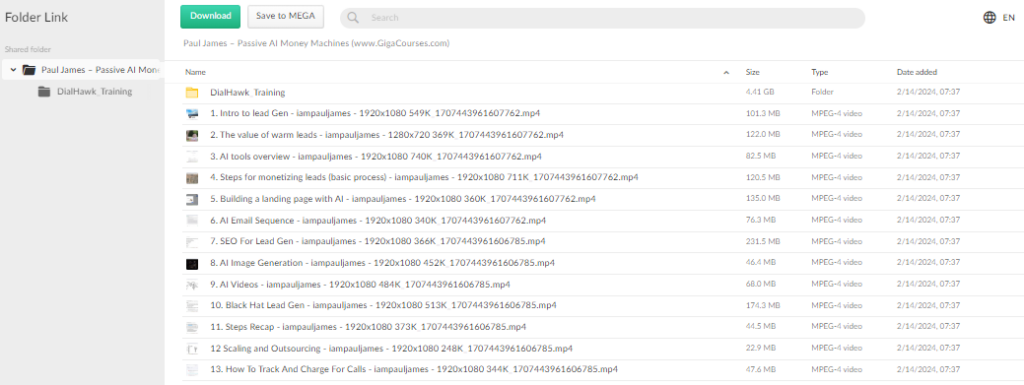
Task: Click the 101.3 MB size cell
Action: click(x=762, y=114)
